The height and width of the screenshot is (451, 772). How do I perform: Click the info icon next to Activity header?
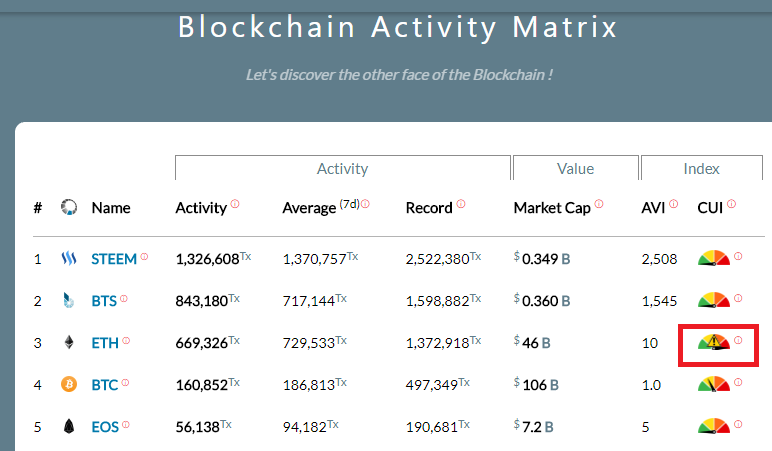tap(235, 204)
